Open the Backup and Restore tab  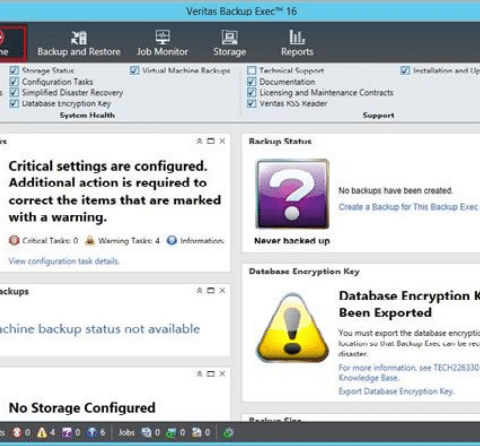(x=79, y=43)
